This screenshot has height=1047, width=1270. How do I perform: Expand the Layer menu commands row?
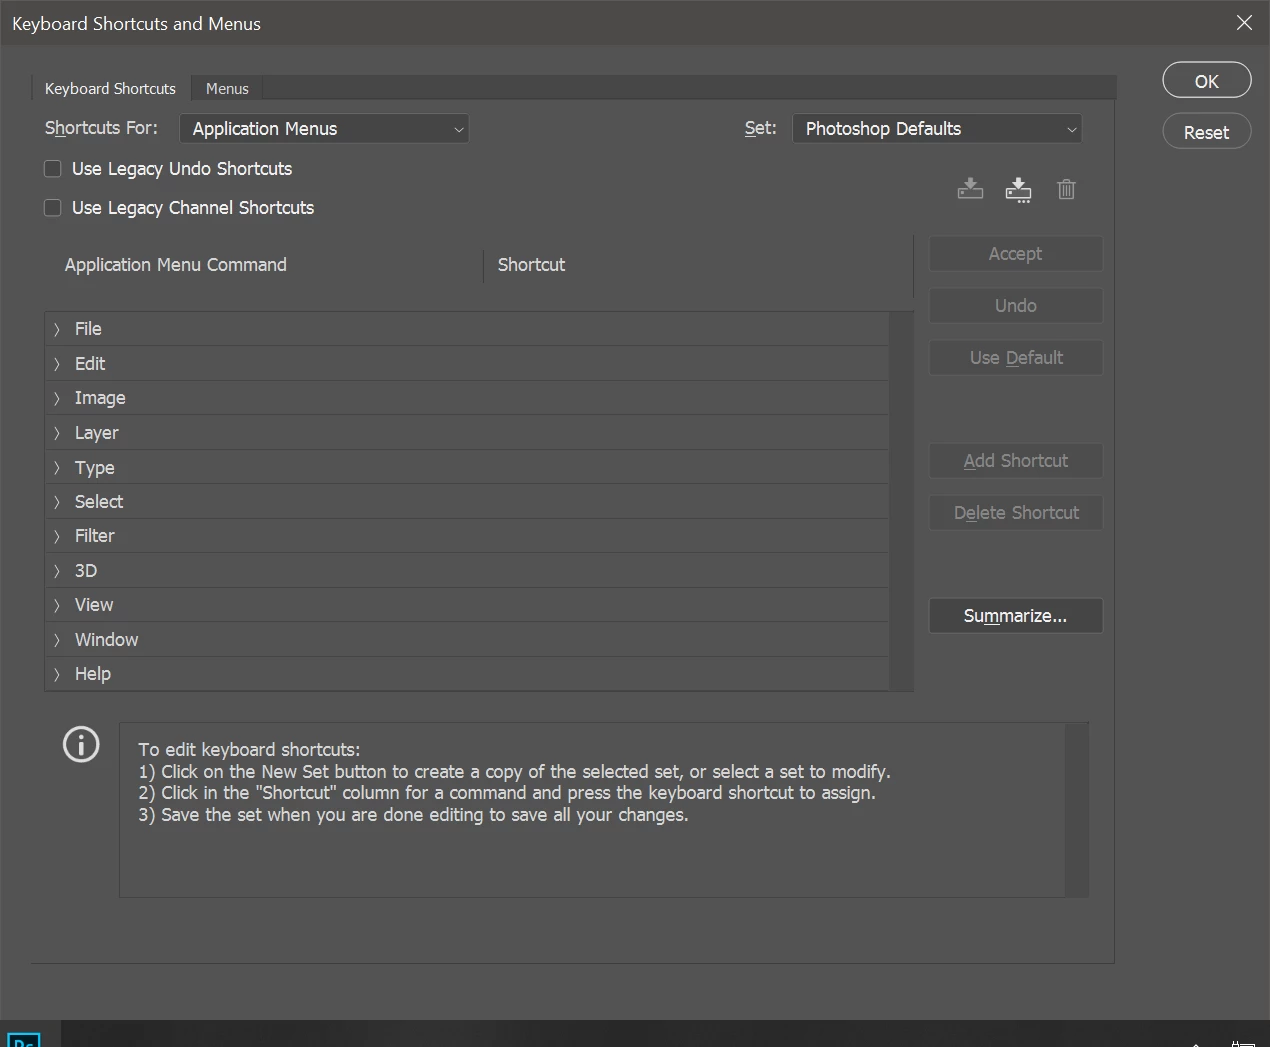(x=466, y=433)
